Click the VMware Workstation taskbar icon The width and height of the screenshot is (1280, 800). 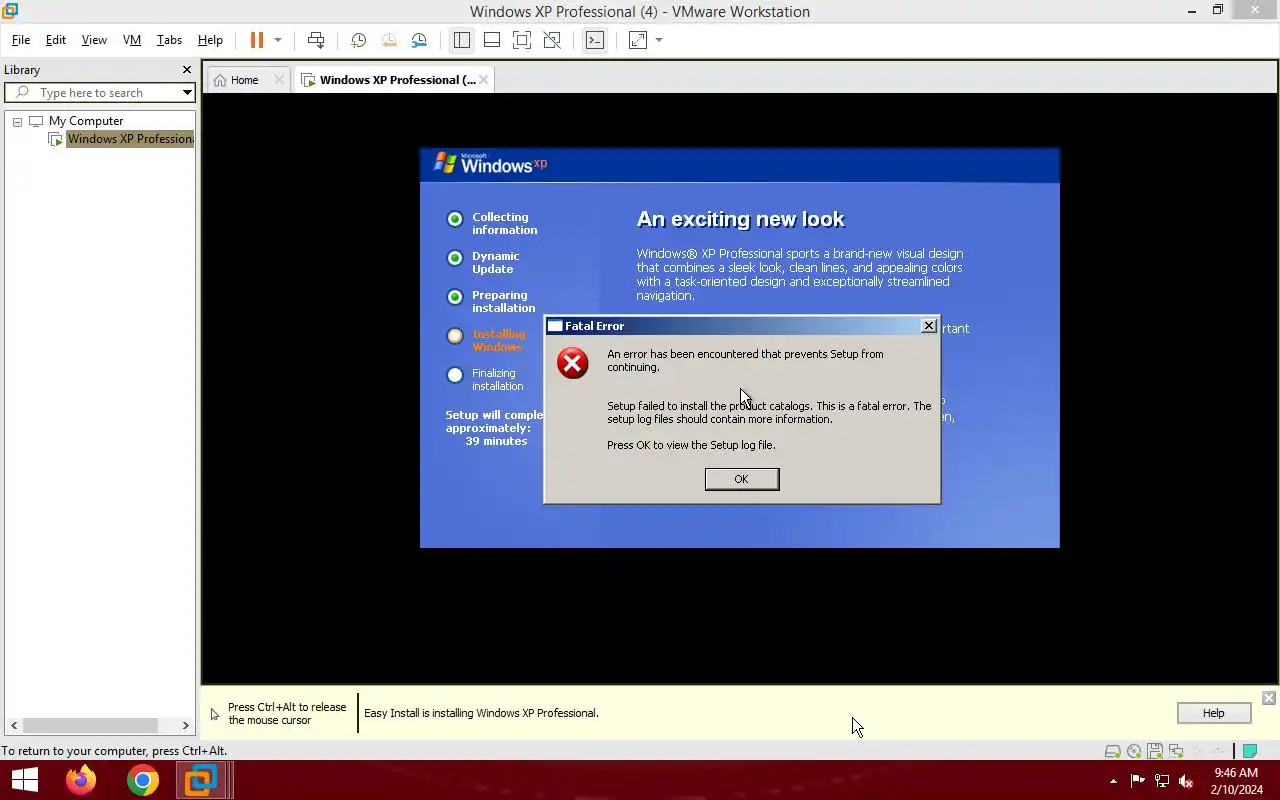(x=203, y=780)
